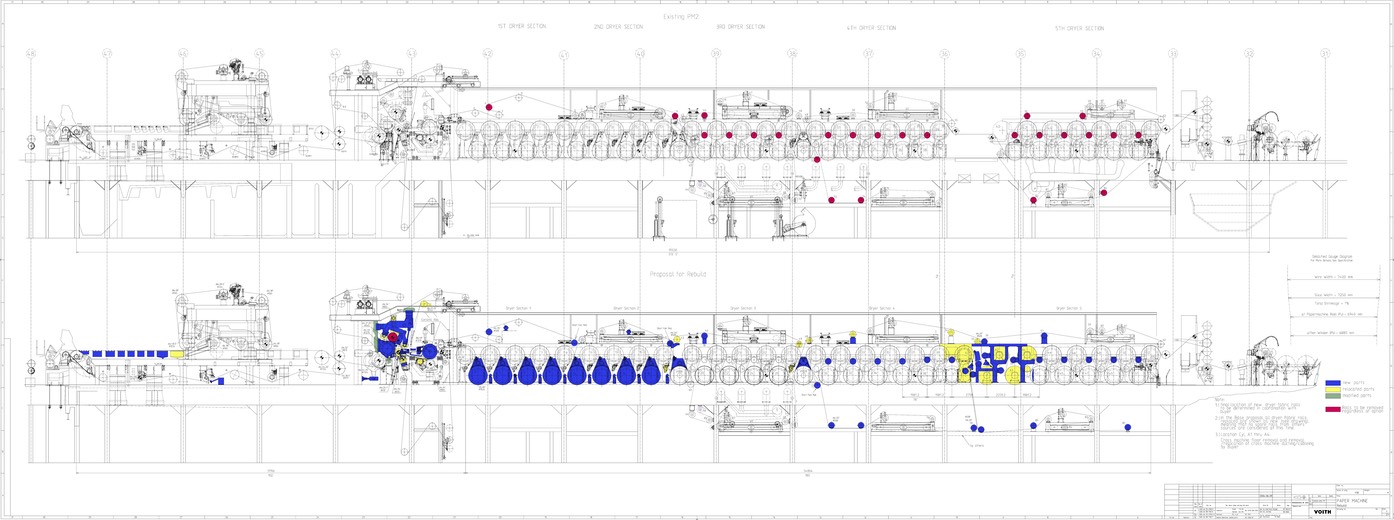1394x520 pixels.
Task: Click the green 'modified parts' legend swatch
Action: click(x=1333, y=396)
